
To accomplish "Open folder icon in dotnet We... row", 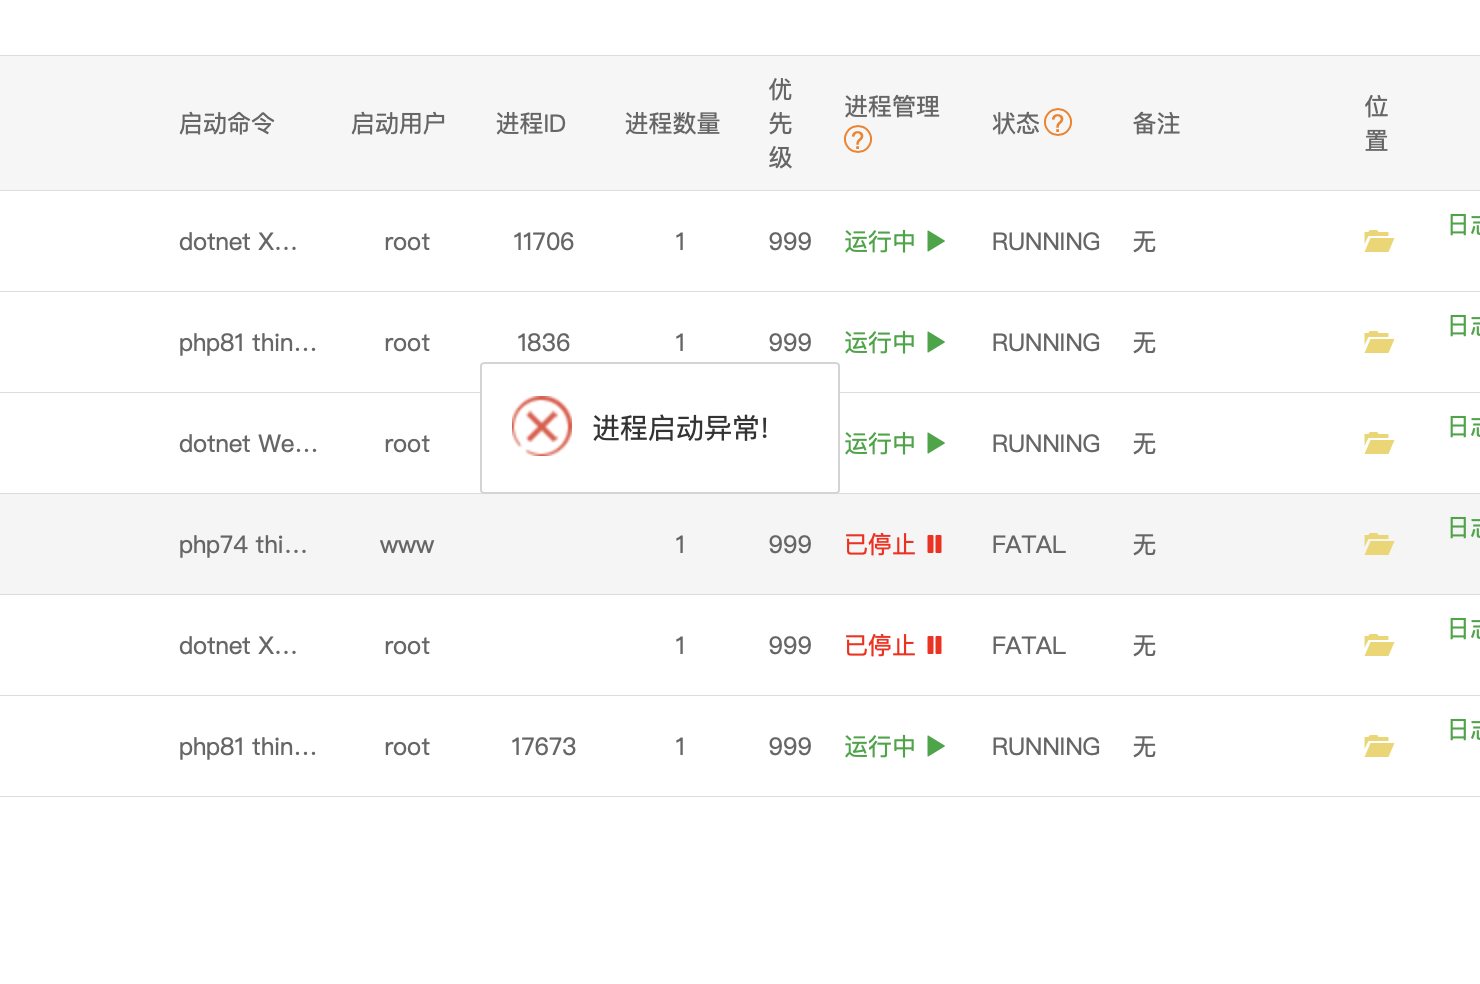I will tap(1379, 443).
